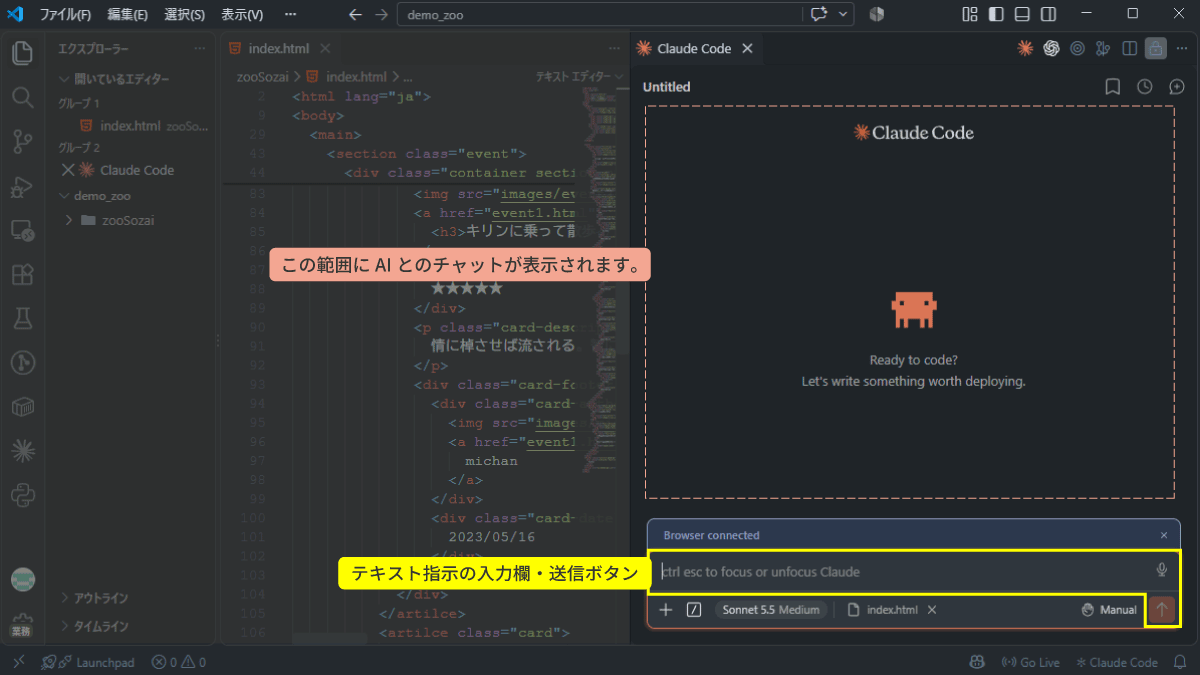Toggle the secondary sidebar layout button
The image size is (1200, 675).
coord(1048,14)
